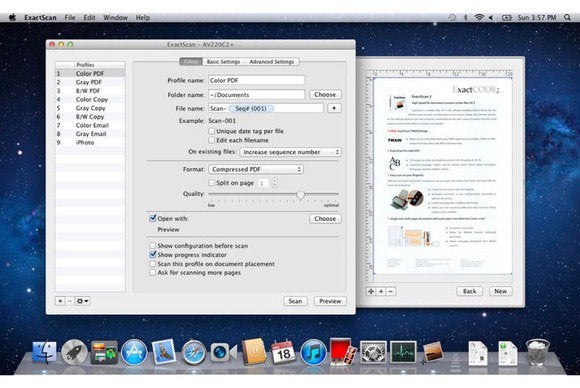The height and width of the screenshot is (388, 580).
Task: Open the Window menu
Action: pos(115,17)
